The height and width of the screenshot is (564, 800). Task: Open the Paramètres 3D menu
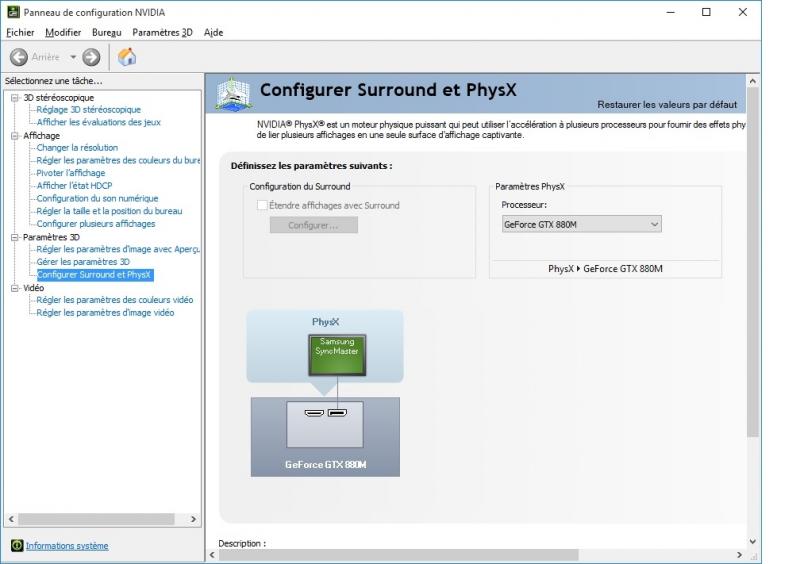(x=162, y=32)
